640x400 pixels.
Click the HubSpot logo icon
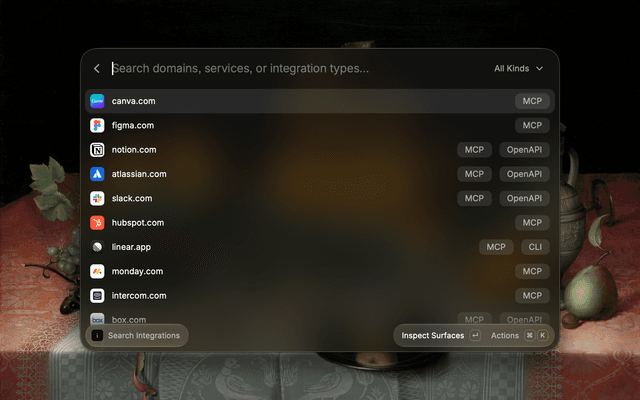tap(97, 223)
